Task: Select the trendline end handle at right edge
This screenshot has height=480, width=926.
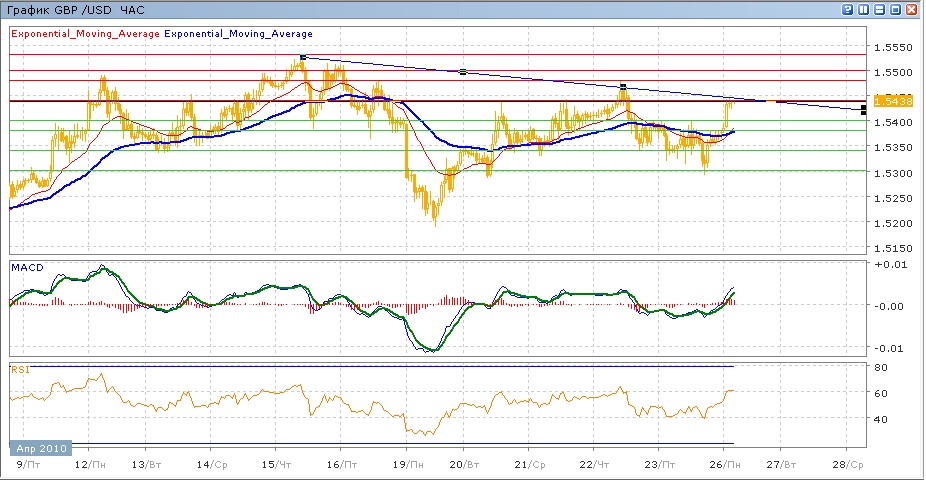Action: pyautogui.click(x=863, y=109)
